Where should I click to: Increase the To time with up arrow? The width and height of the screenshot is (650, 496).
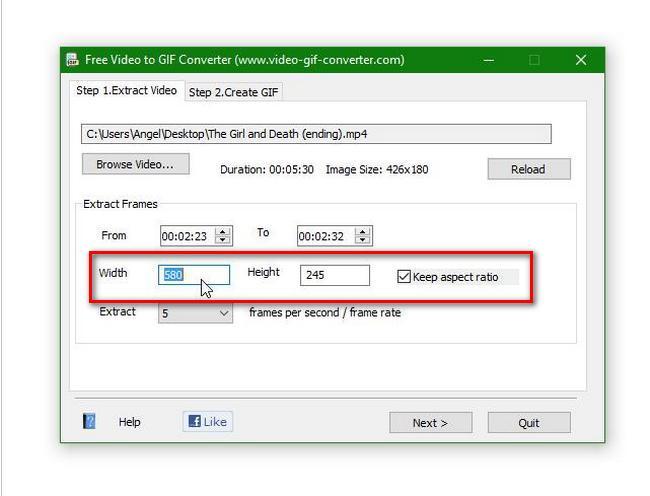[363, 232]
